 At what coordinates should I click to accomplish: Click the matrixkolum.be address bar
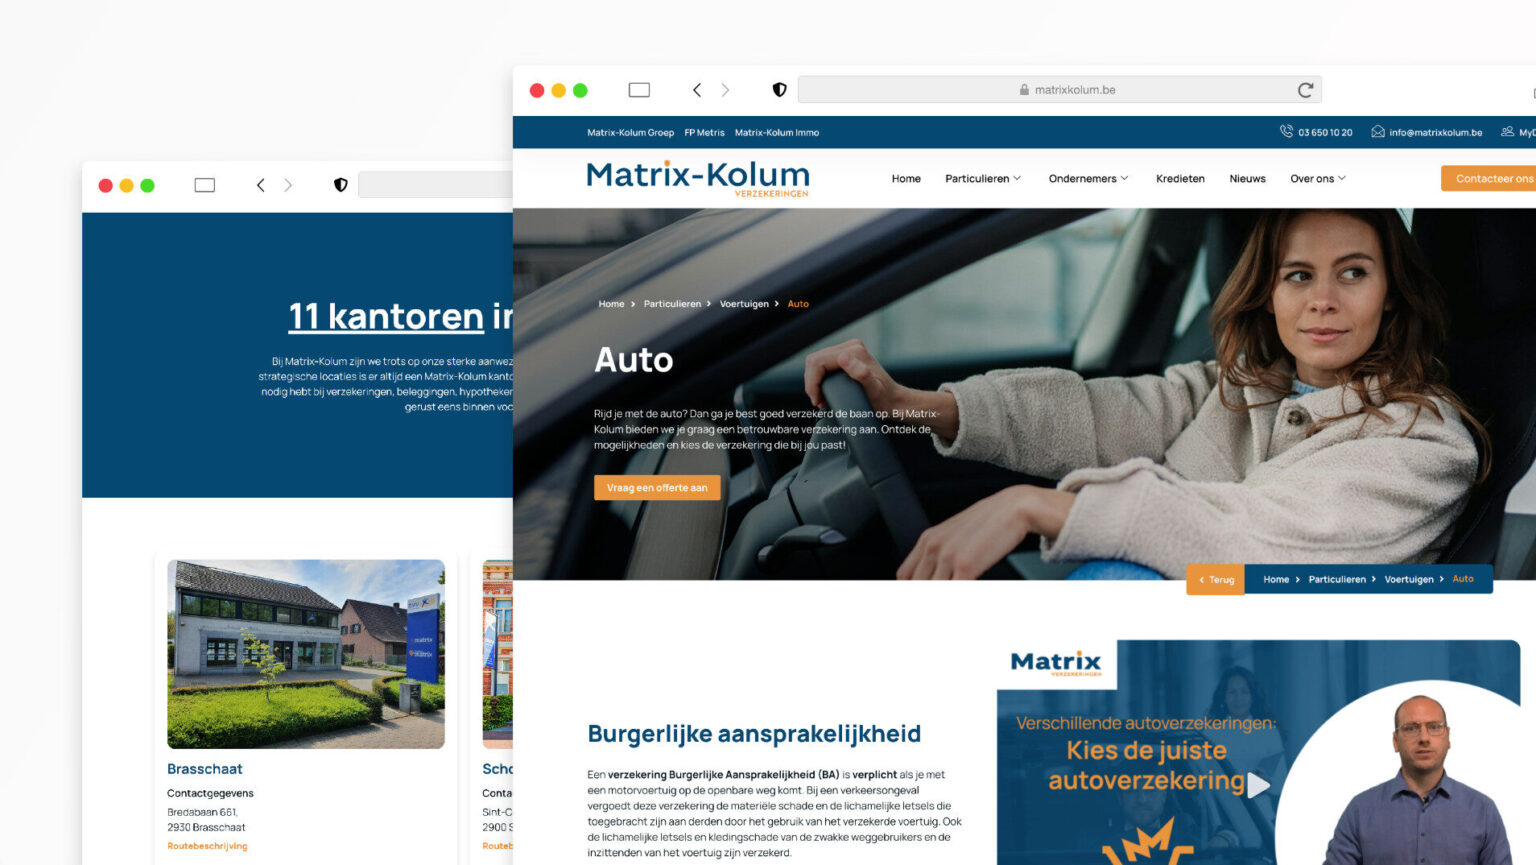[1060, 90]
